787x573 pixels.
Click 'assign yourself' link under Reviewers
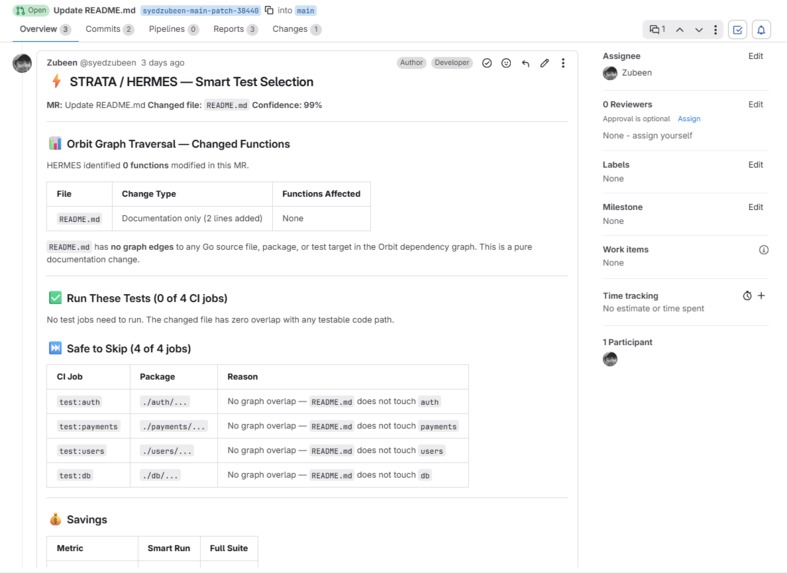point(662,135)
